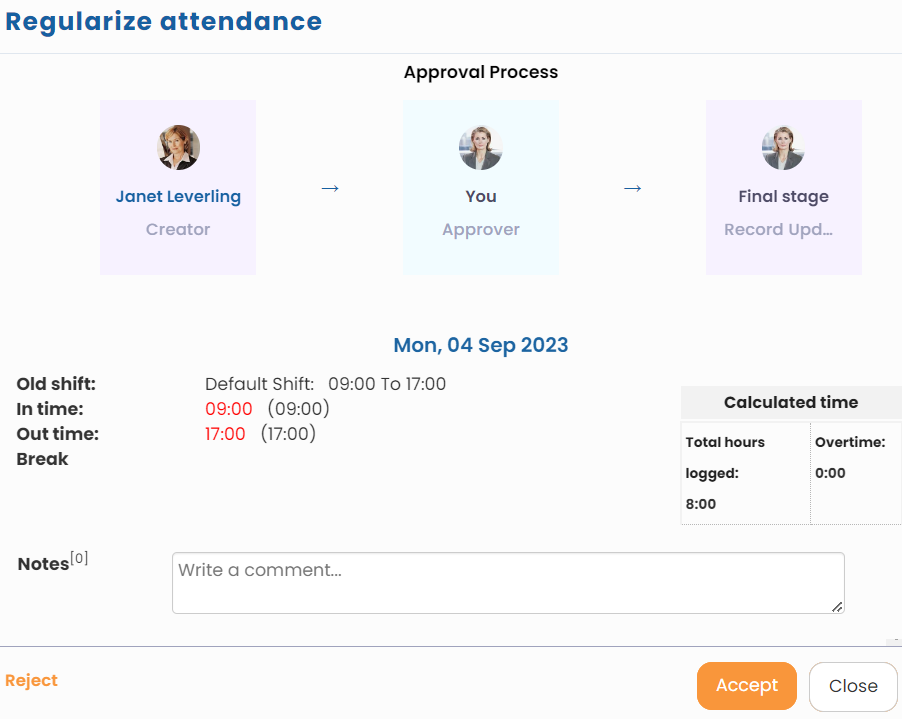902x719 pixels.
Task: Open the Janet Leverling name link
Action: click(178, 197)
